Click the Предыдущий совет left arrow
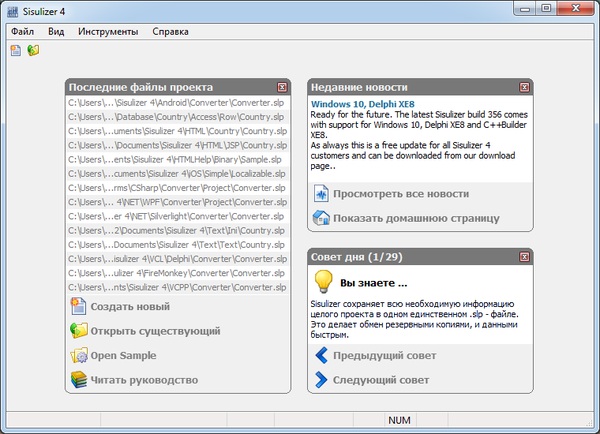This screenshot has height=434, width=600. 321,355
